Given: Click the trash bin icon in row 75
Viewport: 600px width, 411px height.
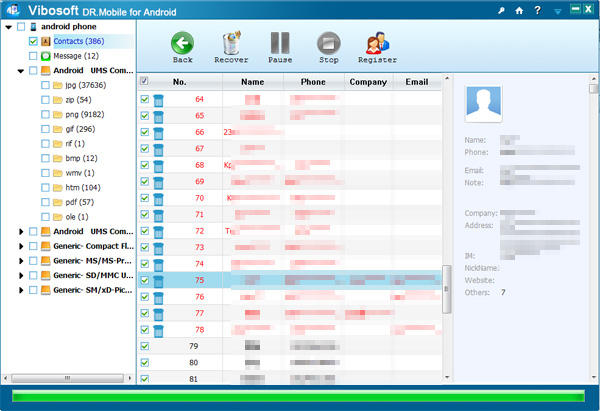Looking at the screenshot, I should (x=158, y=281).
